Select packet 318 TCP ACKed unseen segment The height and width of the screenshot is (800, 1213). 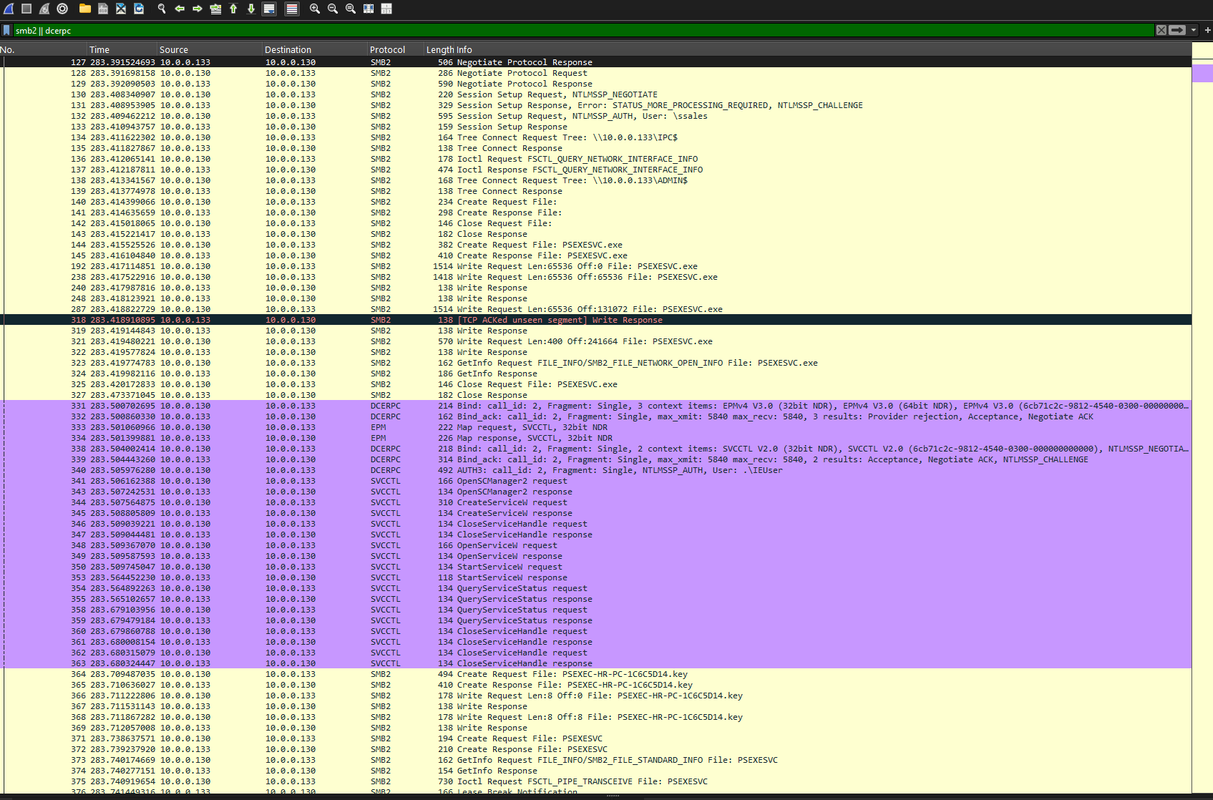click(x=596, y=320)
